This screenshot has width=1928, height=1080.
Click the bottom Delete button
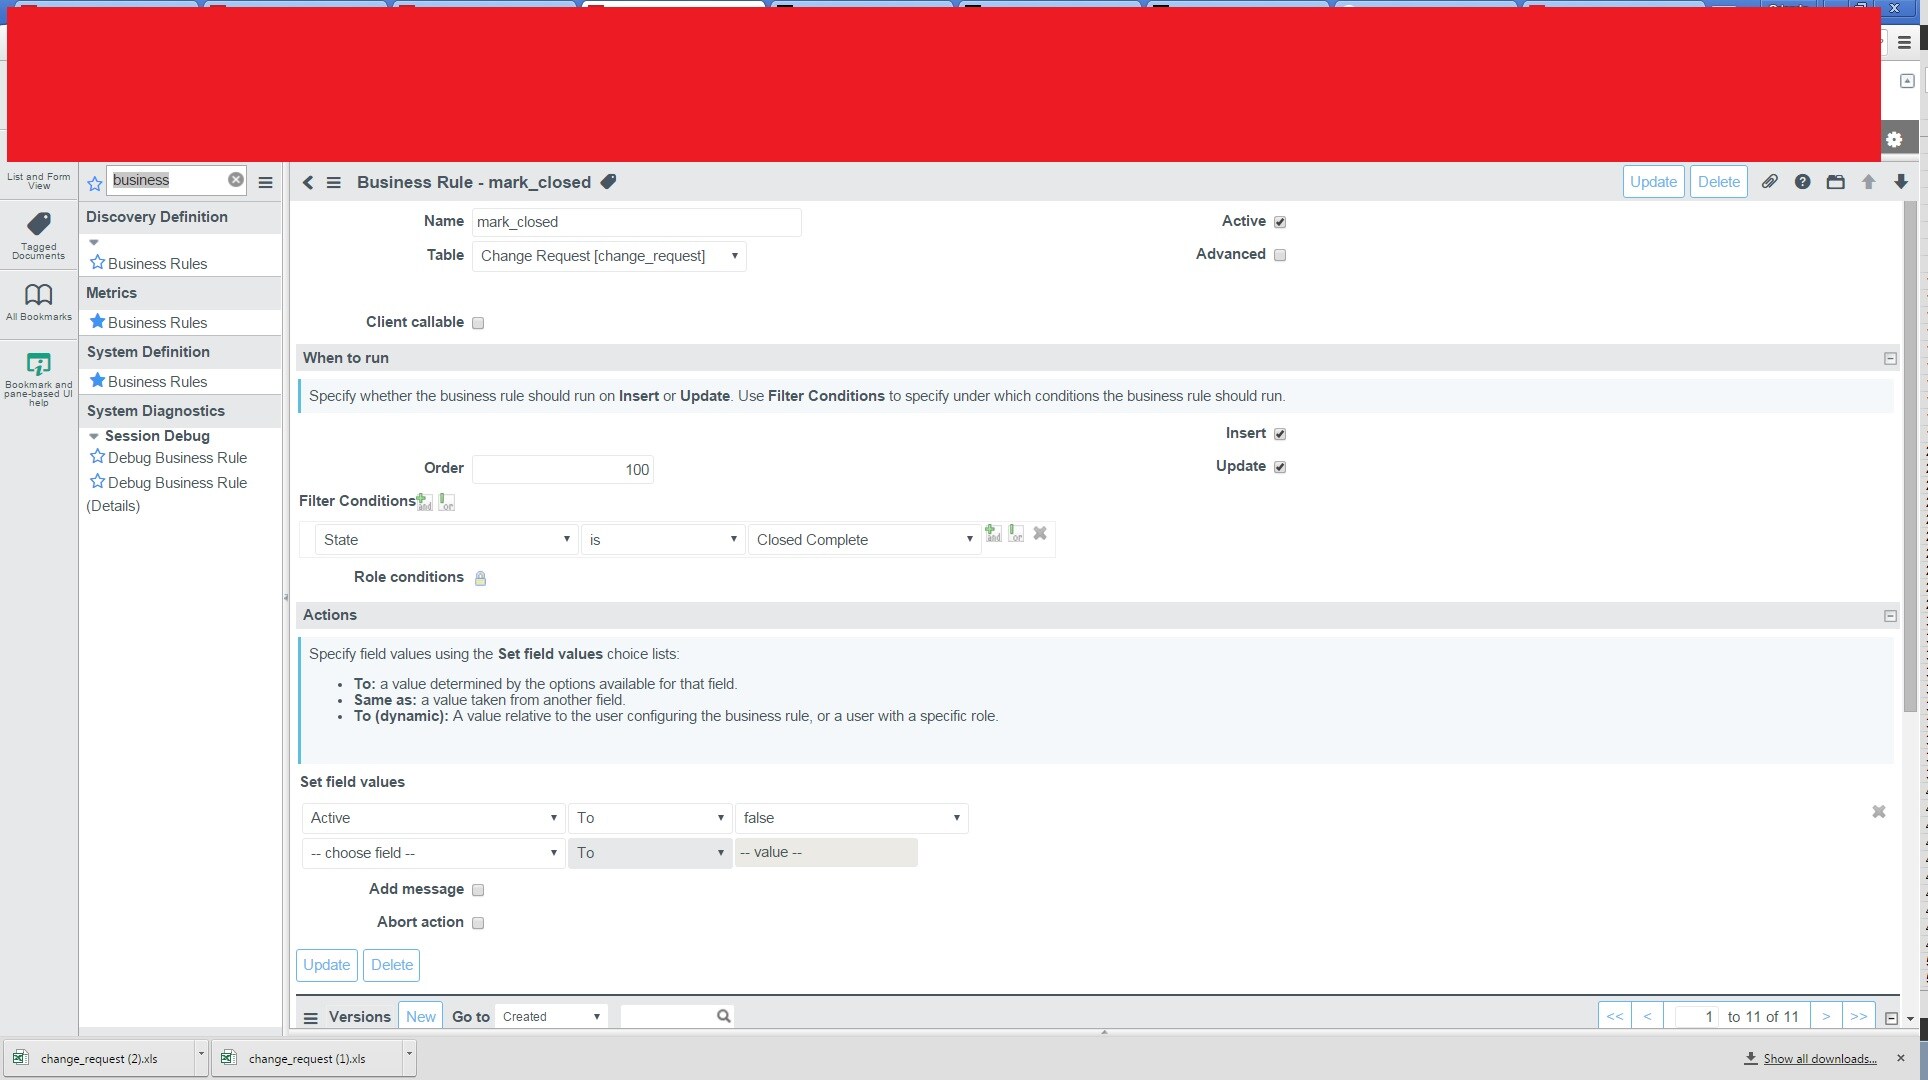[391, 965]
